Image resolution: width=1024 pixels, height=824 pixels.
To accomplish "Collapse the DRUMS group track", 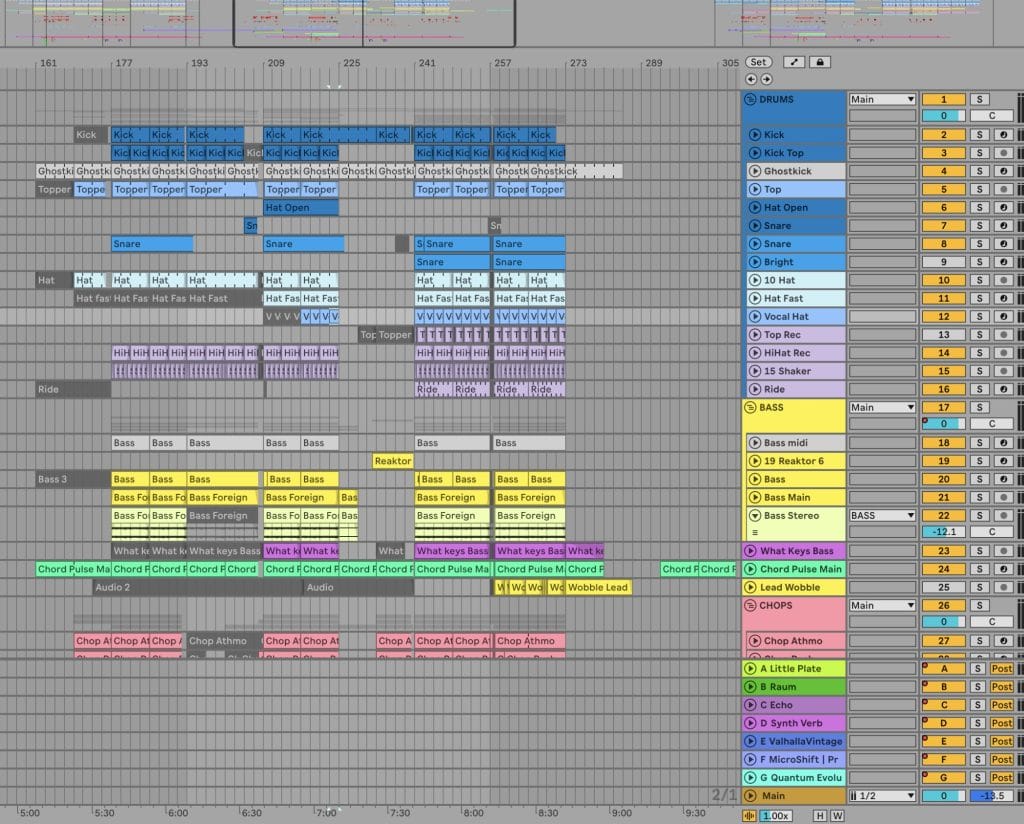I will [x=750, y=99].
